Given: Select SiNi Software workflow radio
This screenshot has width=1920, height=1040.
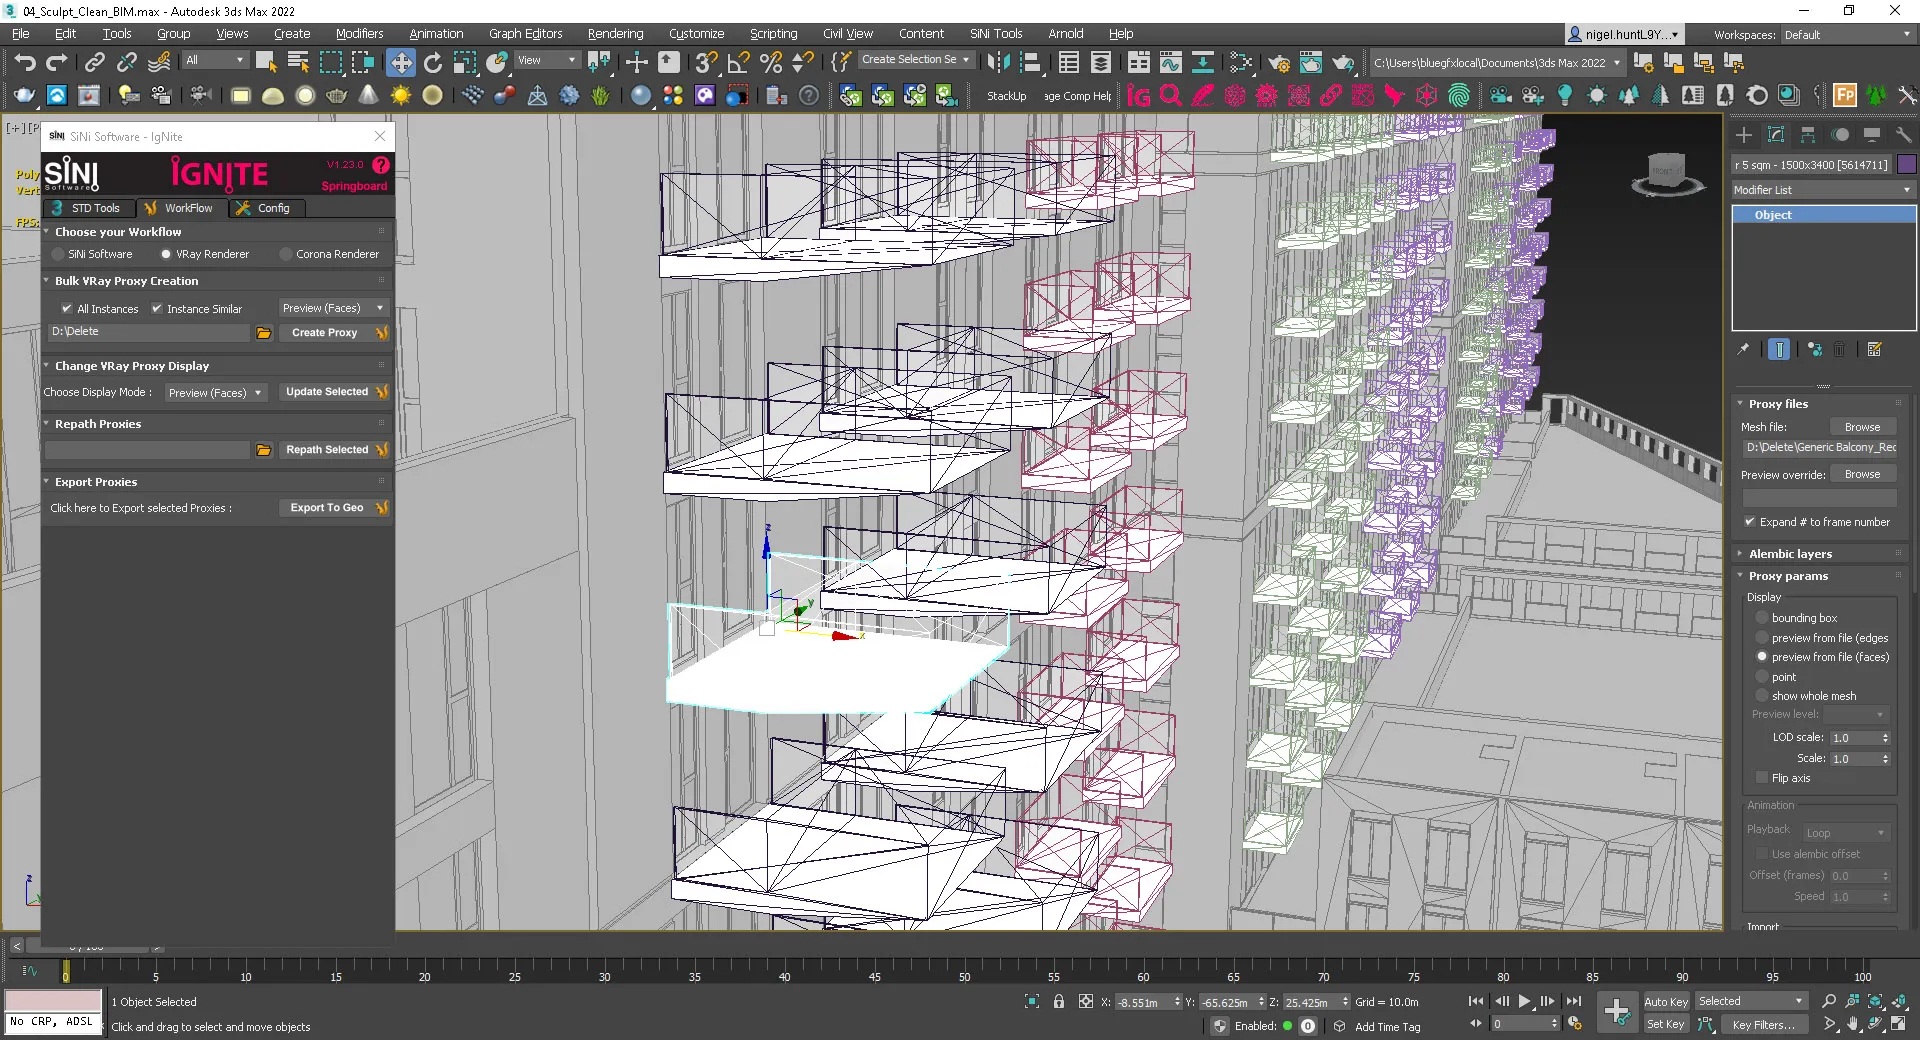Looking at the screenshot, I should 59,254.
